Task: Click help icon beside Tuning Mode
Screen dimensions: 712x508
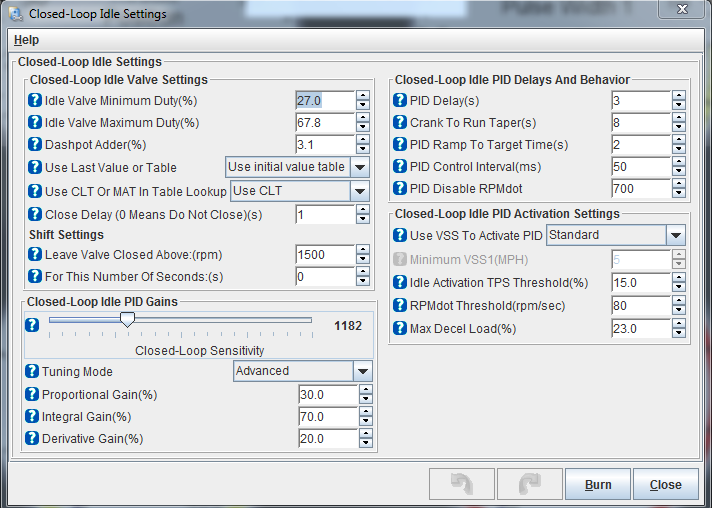Action: point(32,371)
